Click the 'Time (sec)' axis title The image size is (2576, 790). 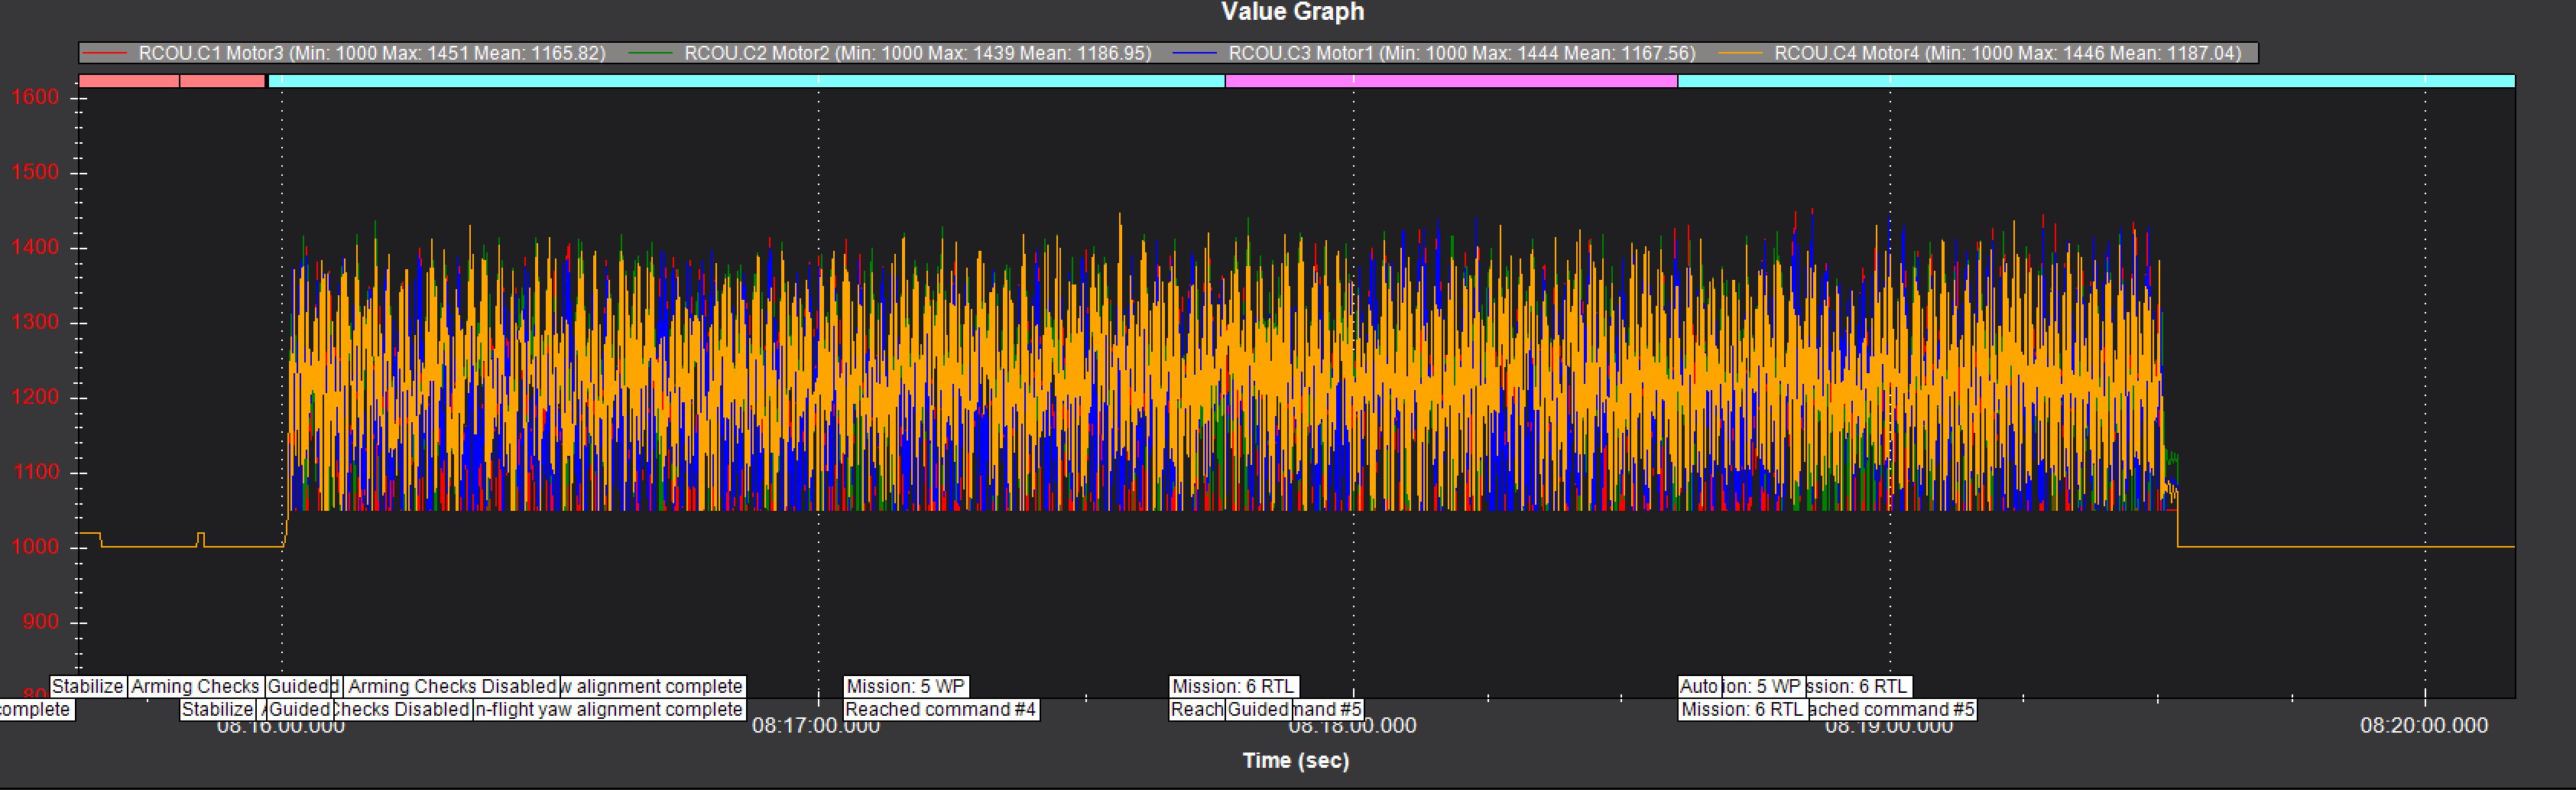1295,761
